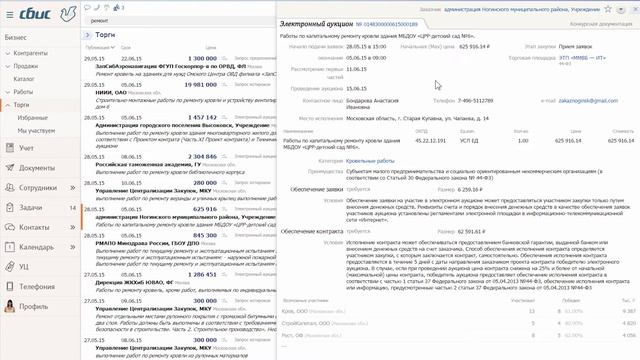
Task: Expand the Календарь double-chevron submenu
Action: tap(73, 247)
